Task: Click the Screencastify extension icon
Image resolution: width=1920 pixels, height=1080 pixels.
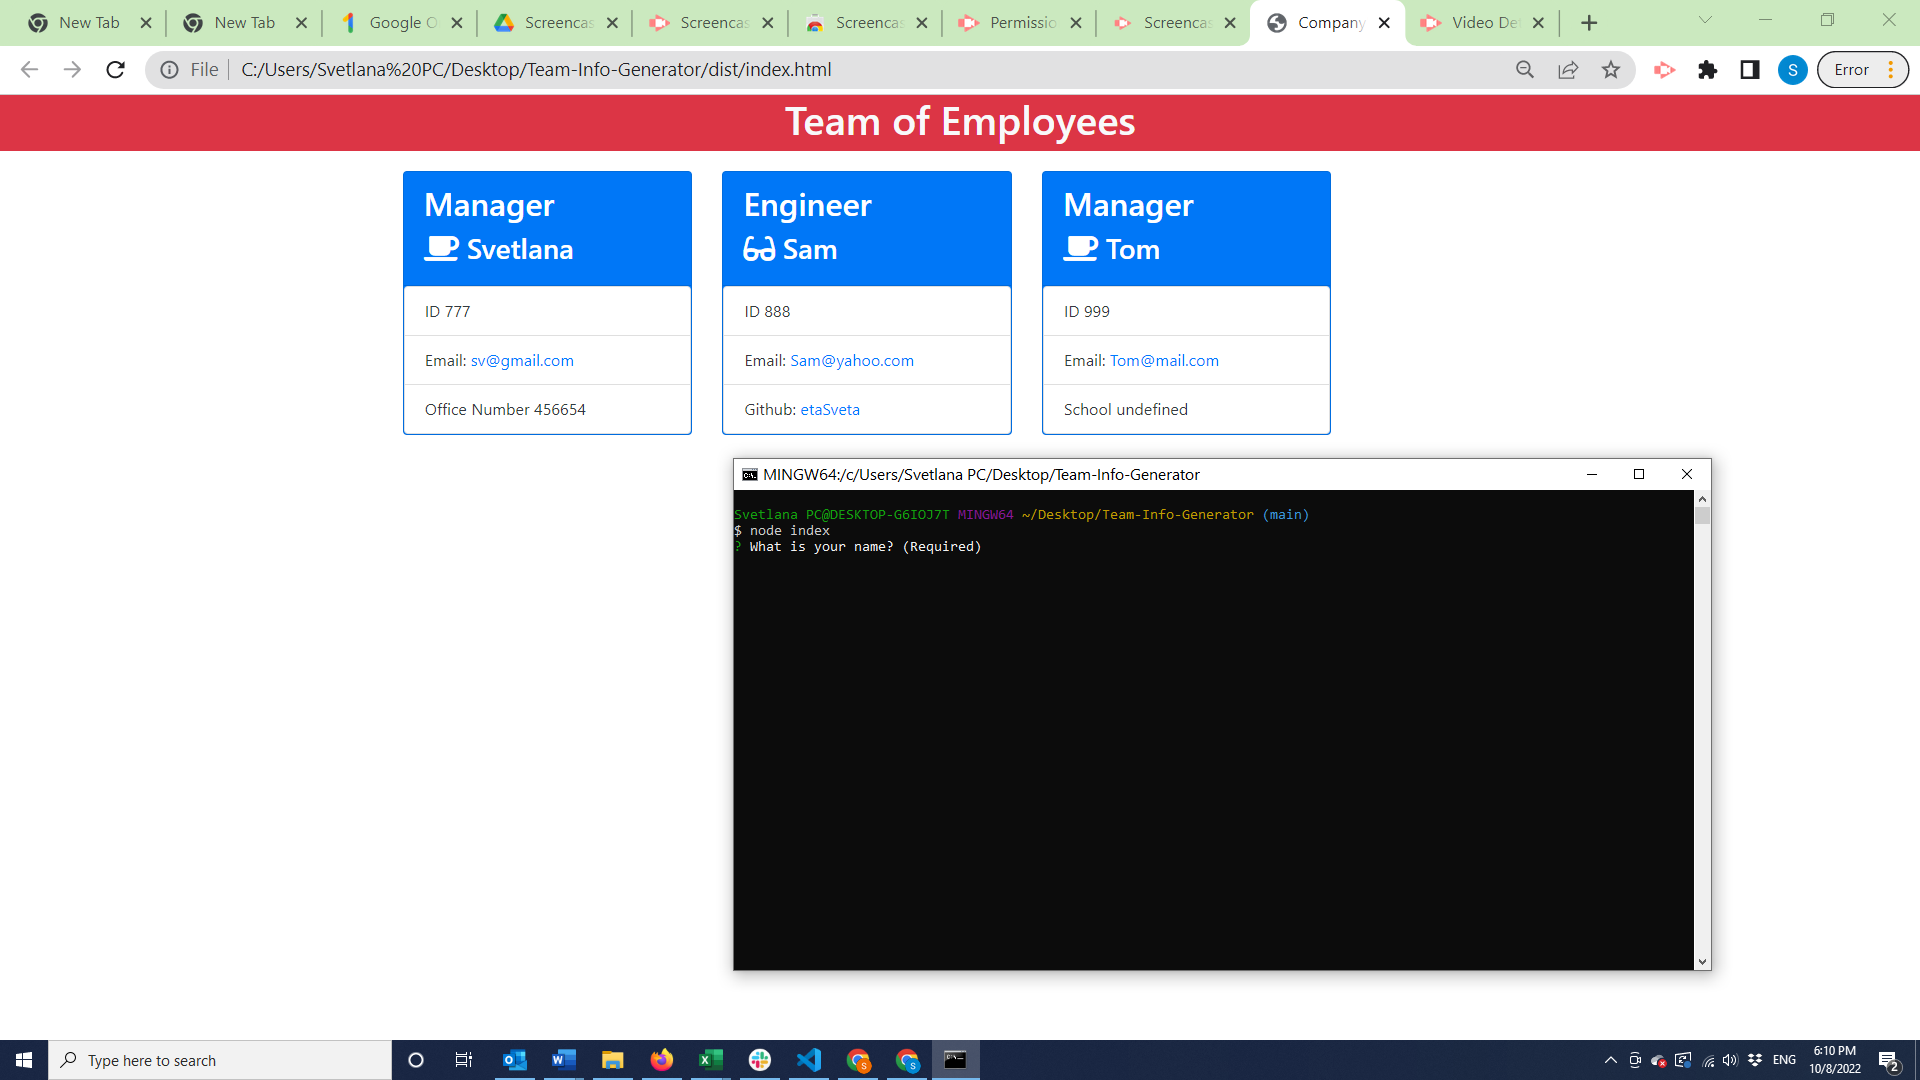Action: click(x=1663, y=70)
